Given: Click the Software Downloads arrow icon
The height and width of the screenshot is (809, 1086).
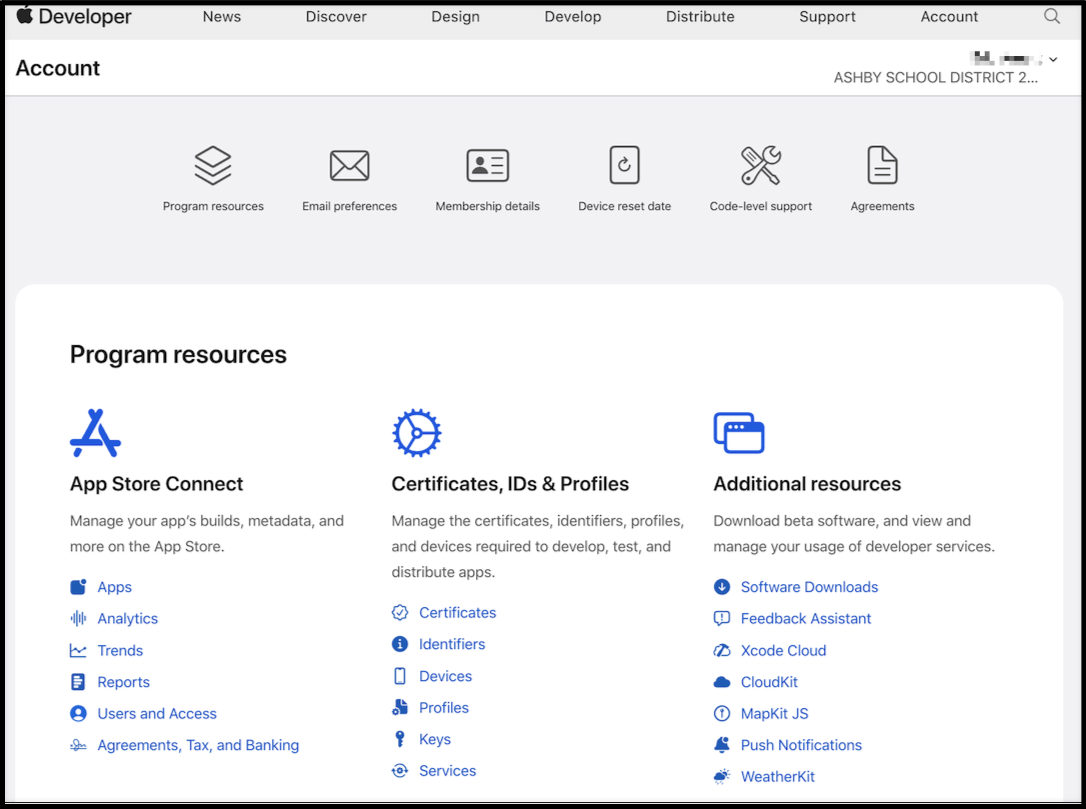Looking at the screenshot, I should click(x=722, y=587).
